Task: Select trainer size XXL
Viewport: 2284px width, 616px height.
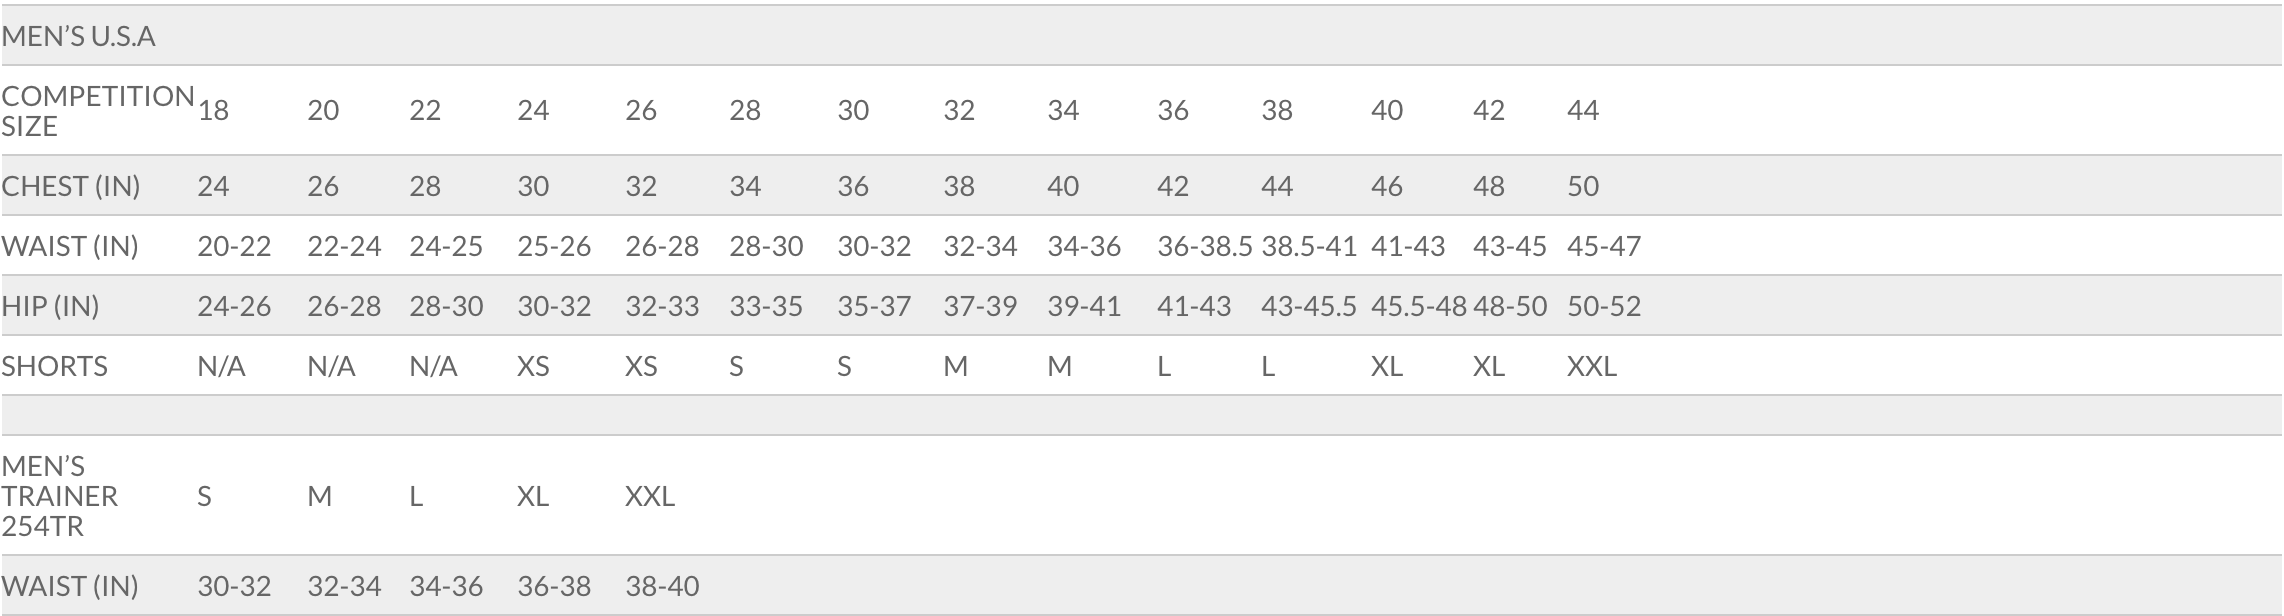Action: coord(650,496)
